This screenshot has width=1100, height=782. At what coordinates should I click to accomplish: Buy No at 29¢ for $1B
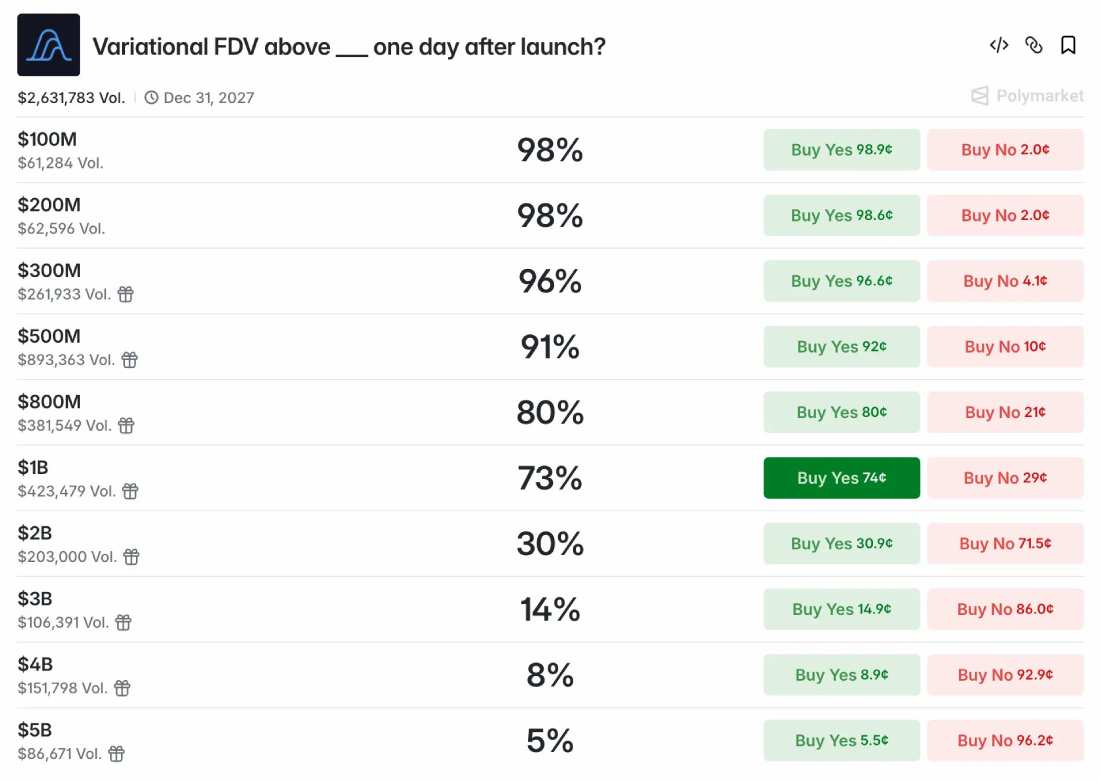point(1005,478)
